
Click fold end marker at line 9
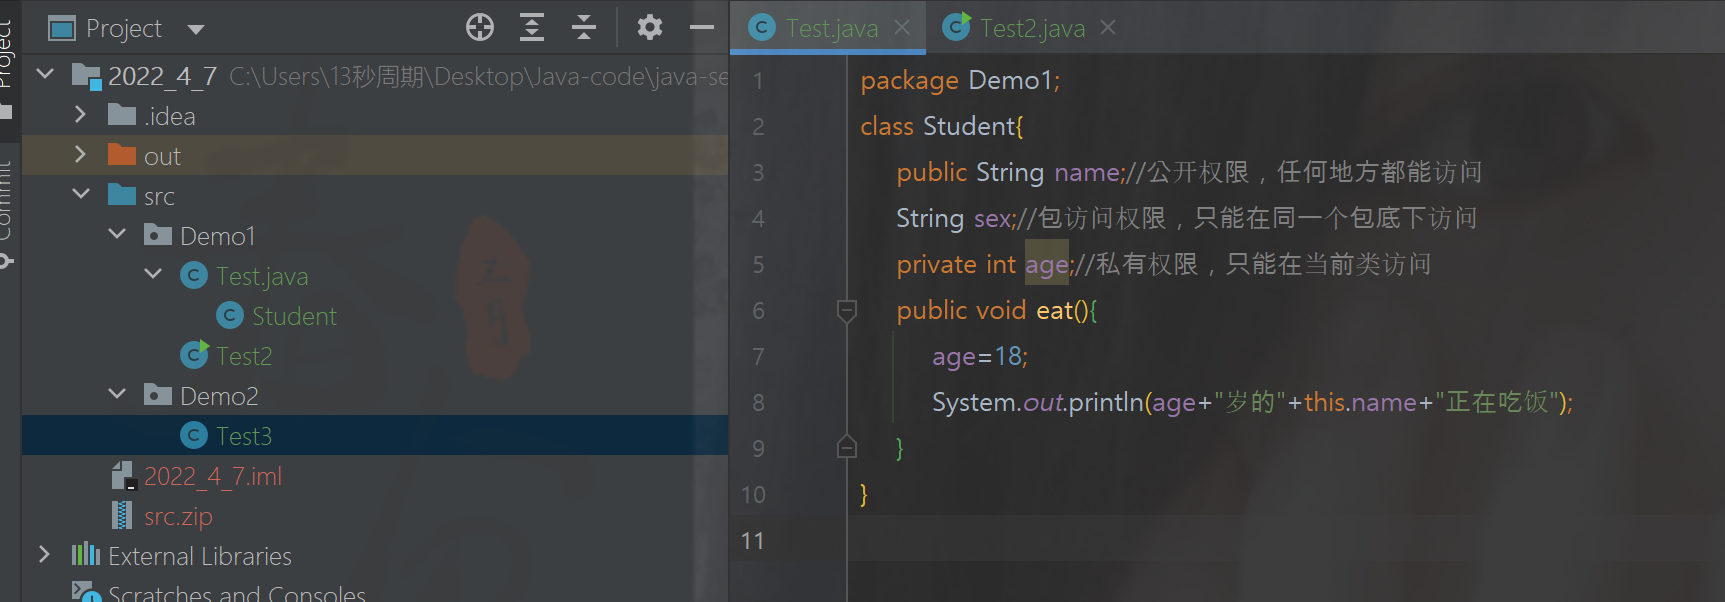(846, 447)
